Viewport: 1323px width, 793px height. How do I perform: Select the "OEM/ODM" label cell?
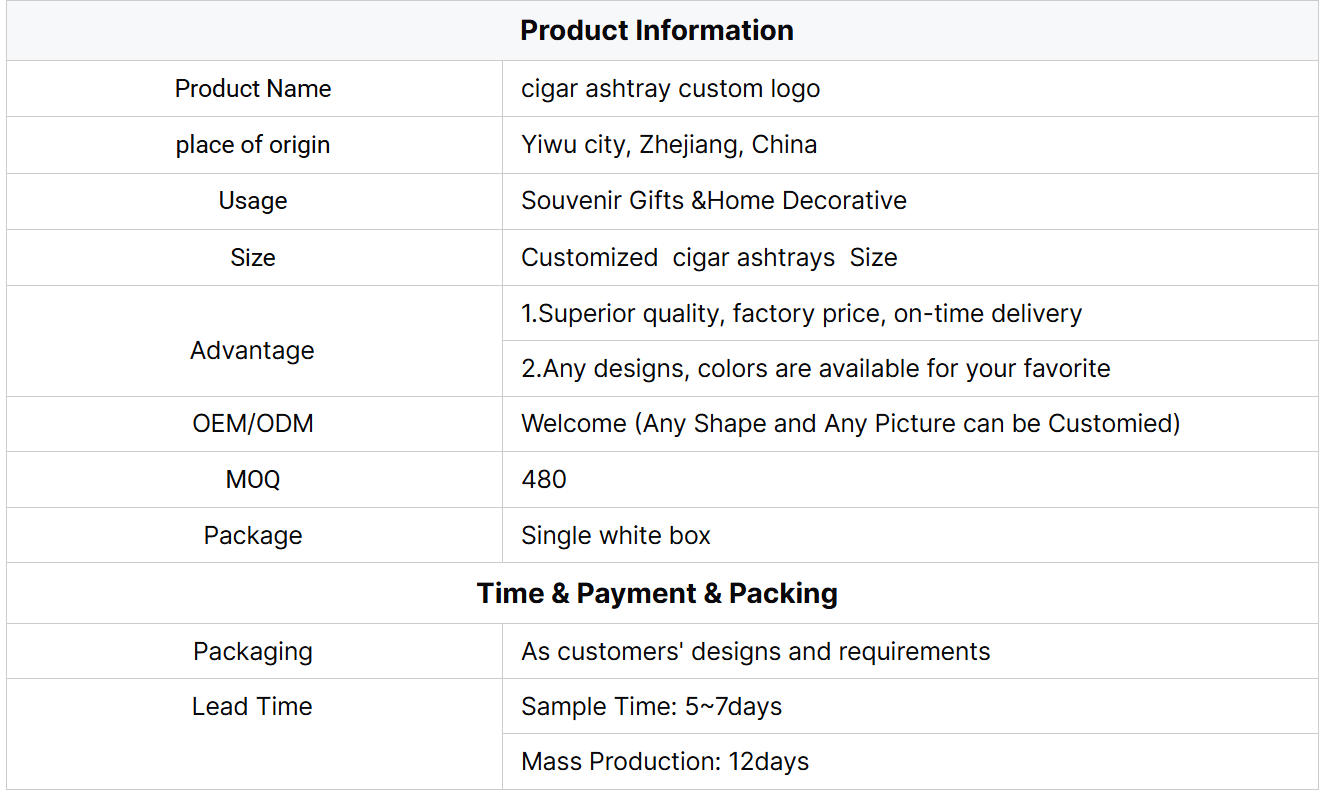click(253, 424)
